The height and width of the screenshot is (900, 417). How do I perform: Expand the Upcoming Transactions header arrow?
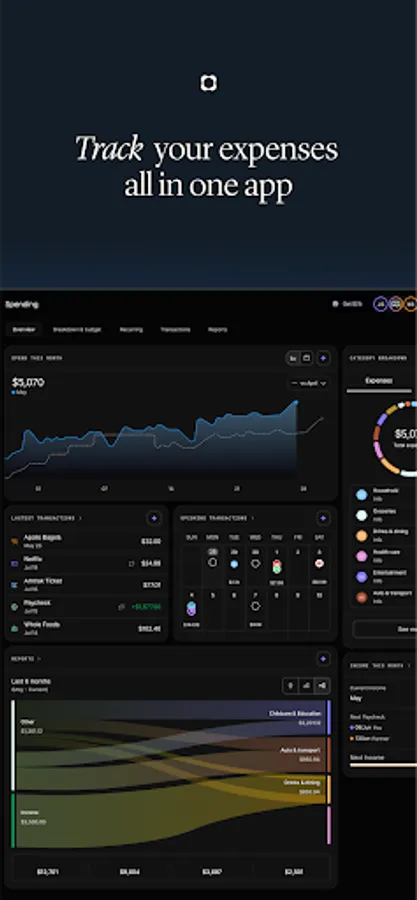coord(253,518)
